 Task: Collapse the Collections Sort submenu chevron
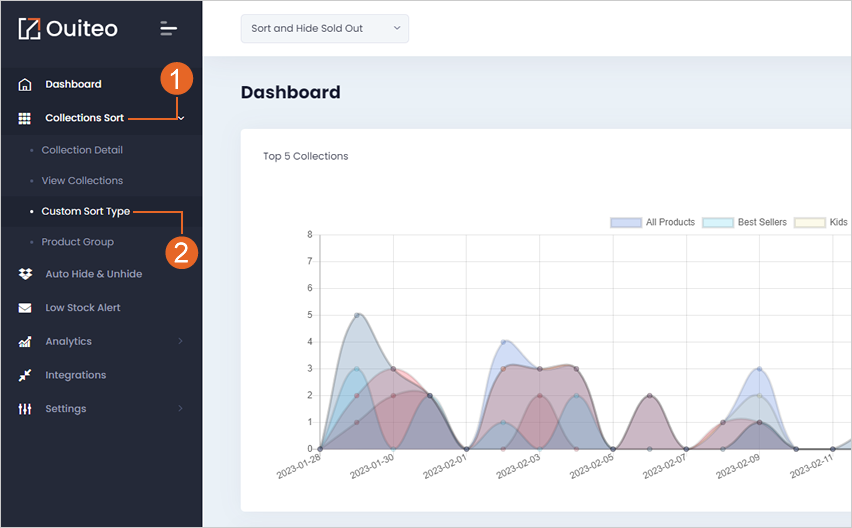point(181,118)
